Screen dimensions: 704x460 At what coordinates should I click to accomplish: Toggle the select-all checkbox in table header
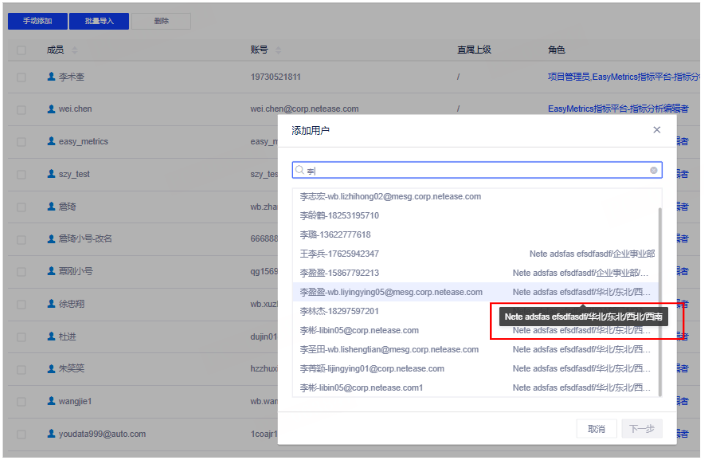(22, 50)
